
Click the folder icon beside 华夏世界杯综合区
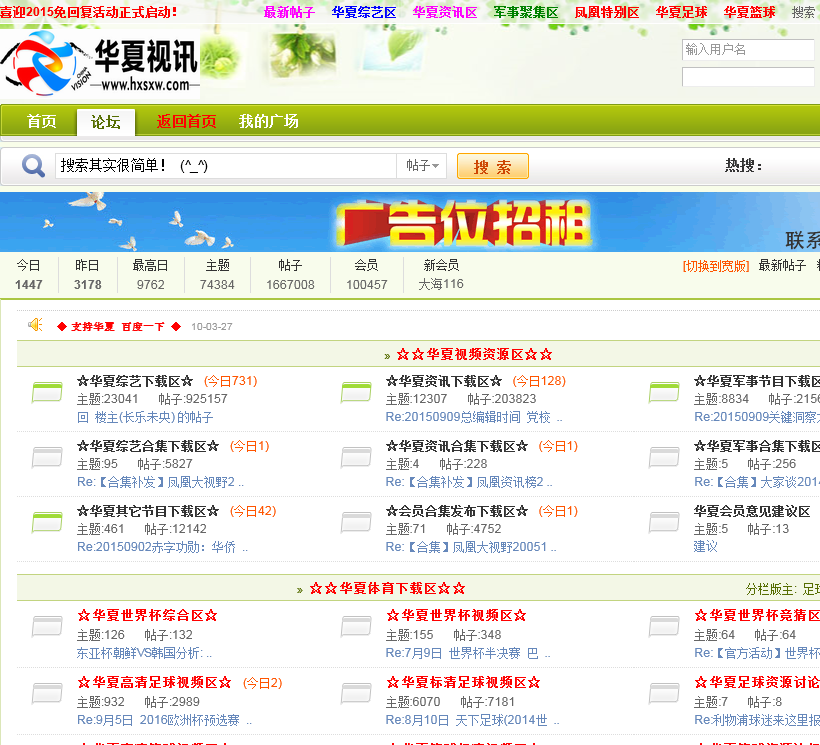(47, 627)
